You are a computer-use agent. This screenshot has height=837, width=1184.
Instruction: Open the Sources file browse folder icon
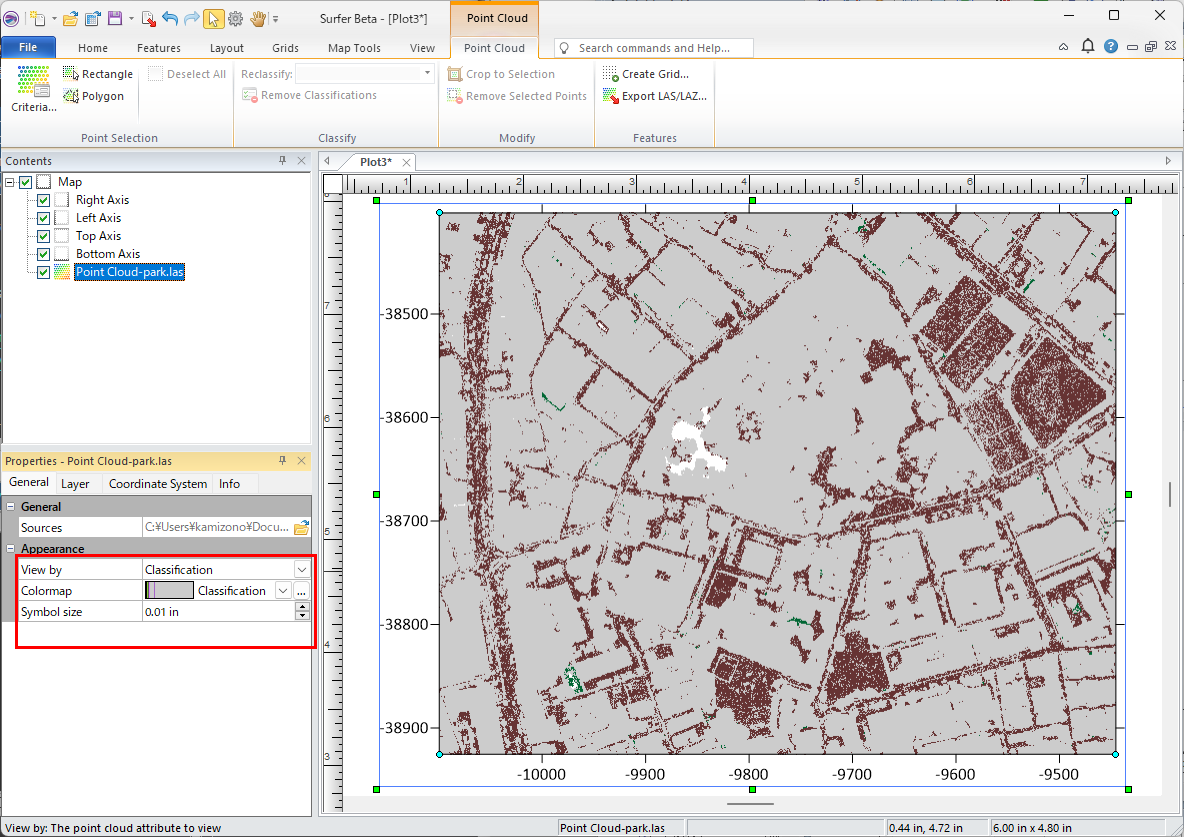tap(301, 527)
